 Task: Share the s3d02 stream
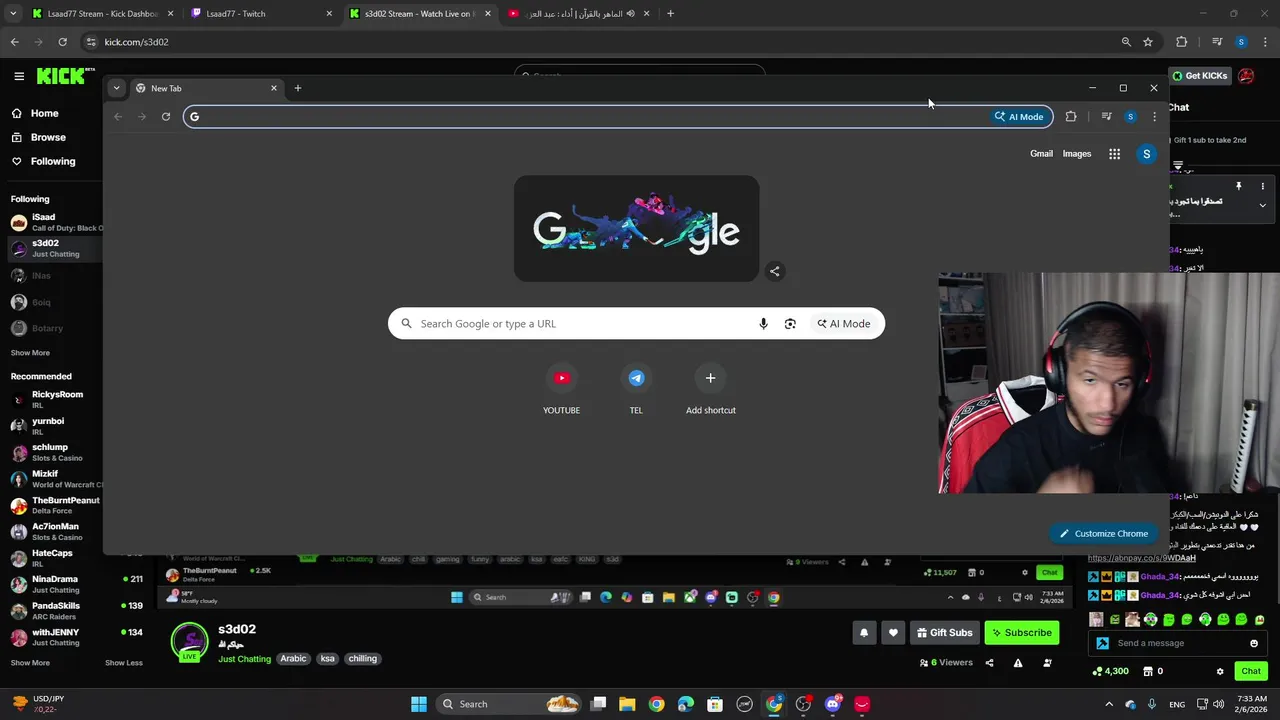990,663
